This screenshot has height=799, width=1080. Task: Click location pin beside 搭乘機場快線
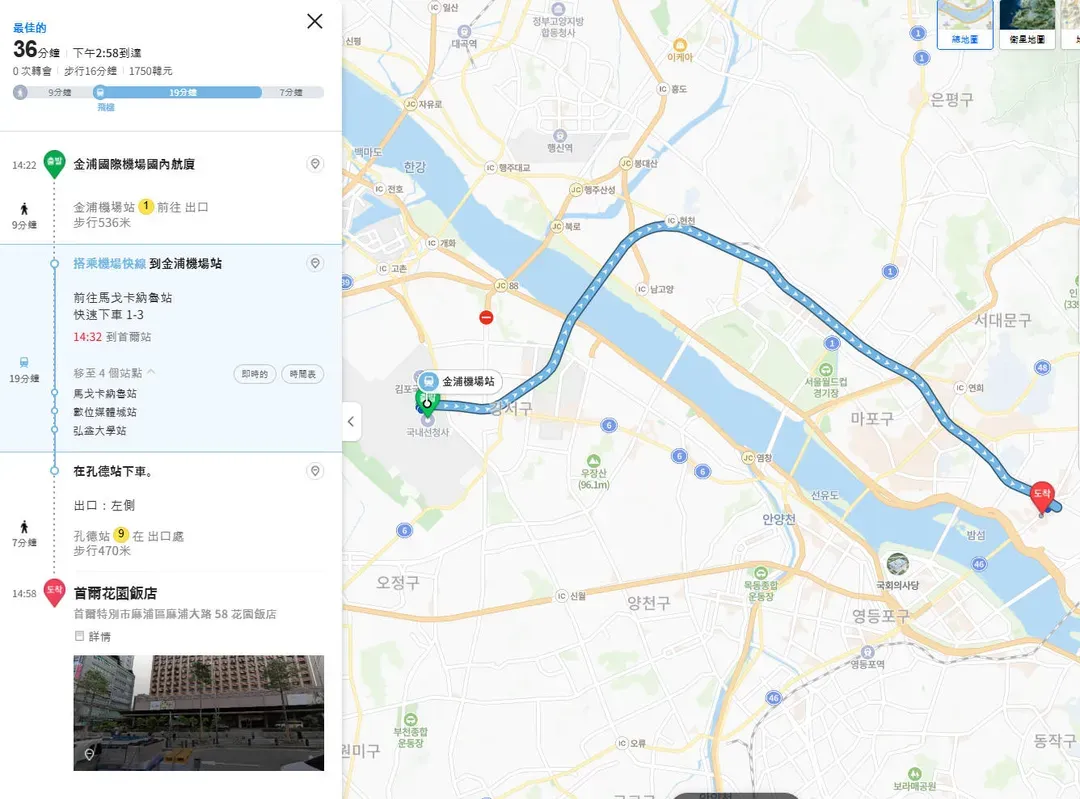coord(315,263)
